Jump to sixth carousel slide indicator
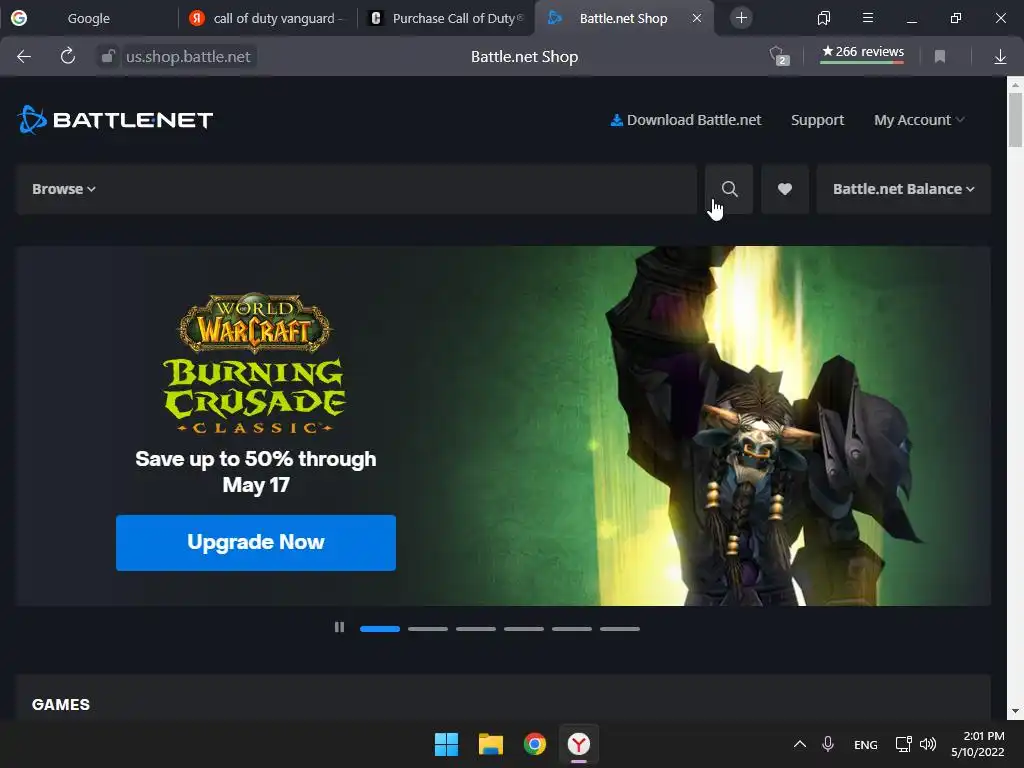This screenshot has height=768, width=1024. [620, 629]
